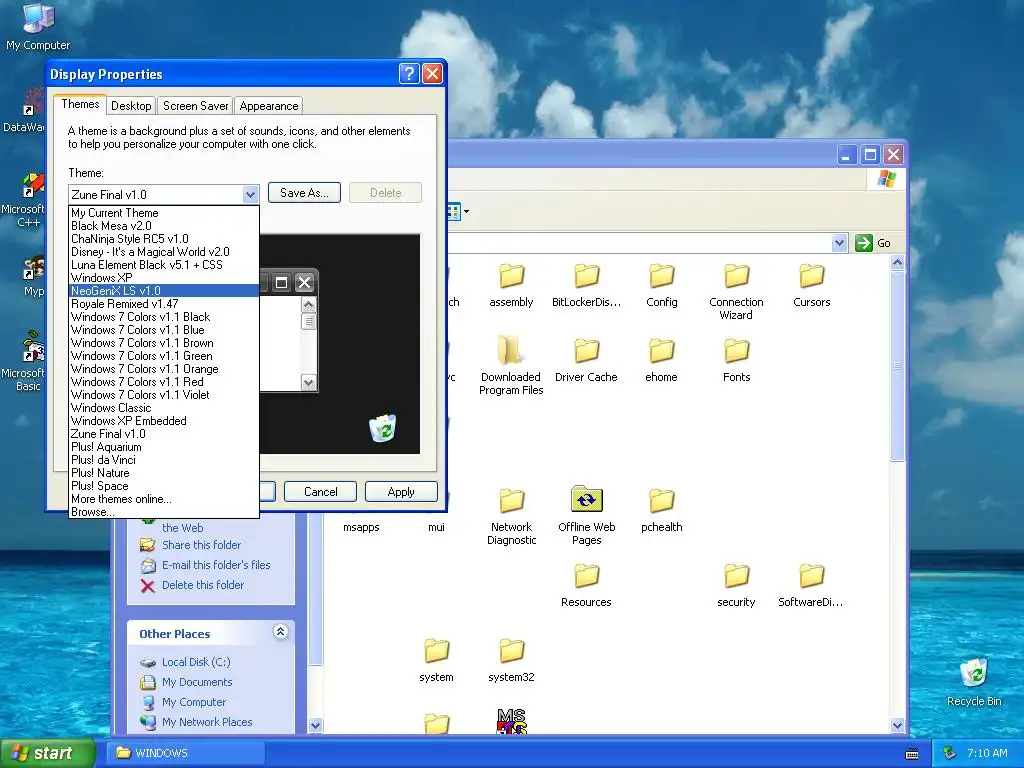Collapse the Other Places panel
This screenshot has height=768, width=1024.
280,632
